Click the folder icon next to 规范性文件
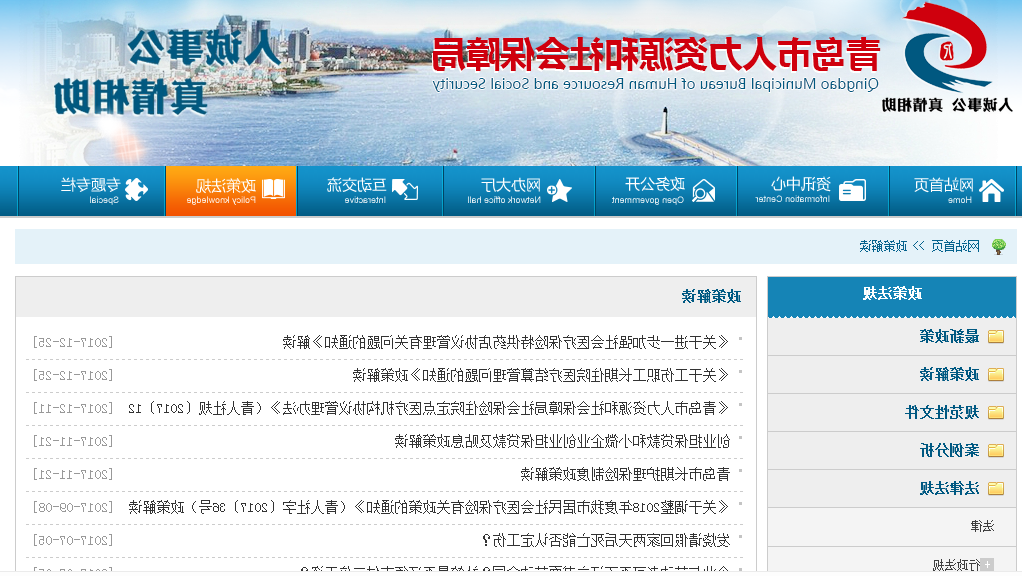Viewport: 1022px width, 576px height. (995, 412)
